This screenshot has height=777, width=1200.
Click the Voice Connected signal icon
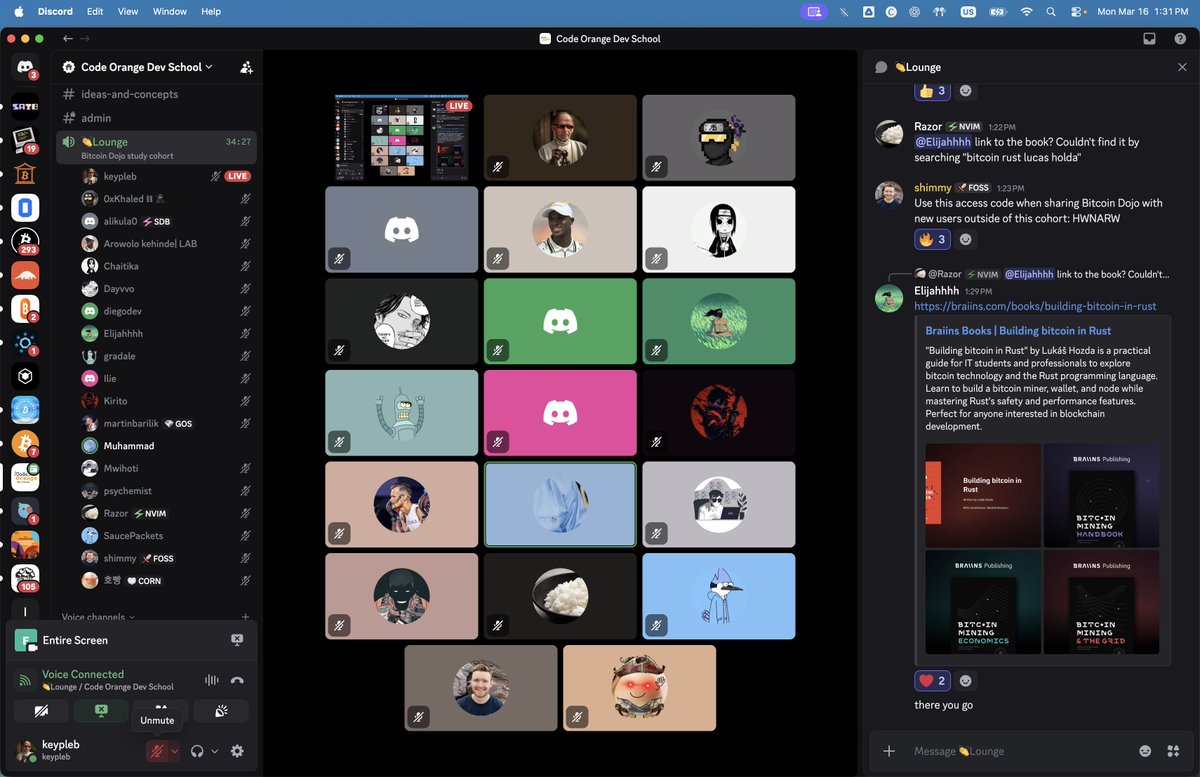(25, 680)
